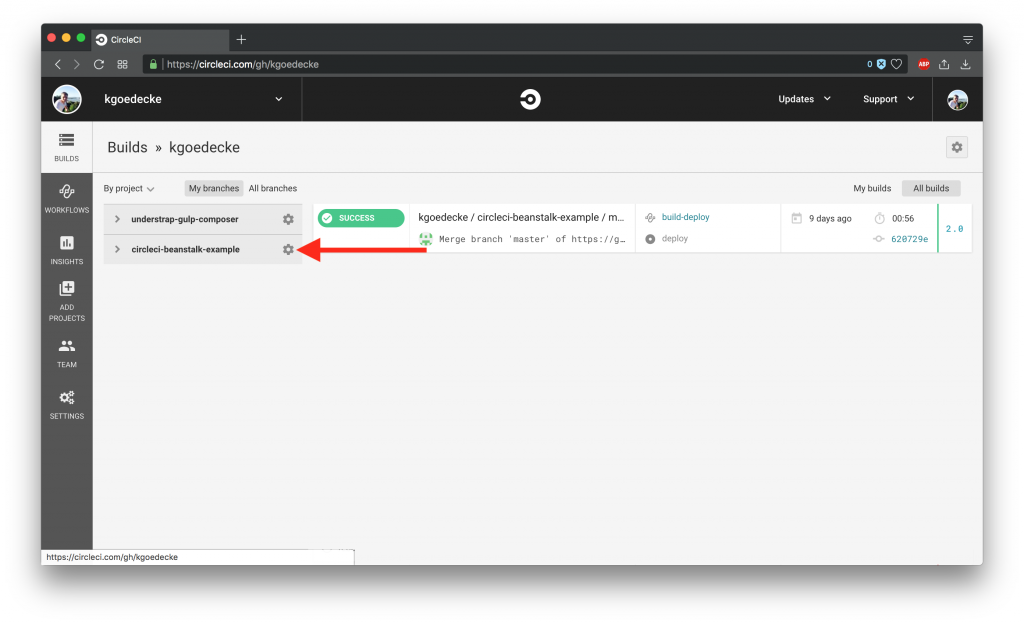Open the Insights sidebar icon

coord(67,250)
